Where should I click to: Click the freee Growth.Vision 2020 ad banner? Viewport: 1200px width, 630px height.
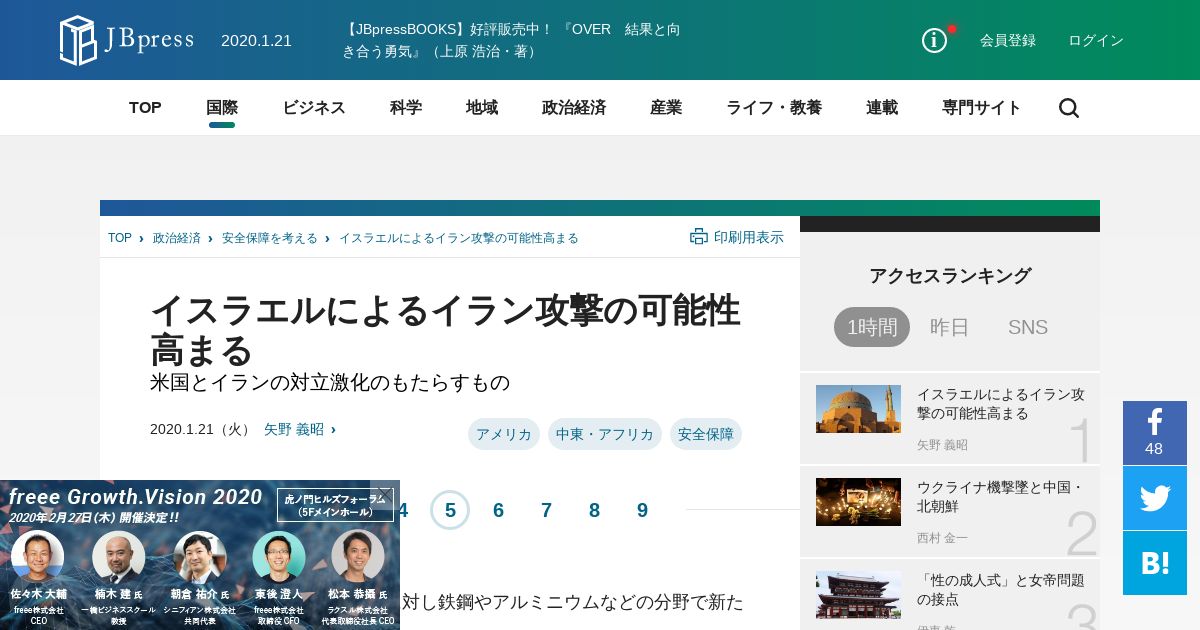(200, 555)
